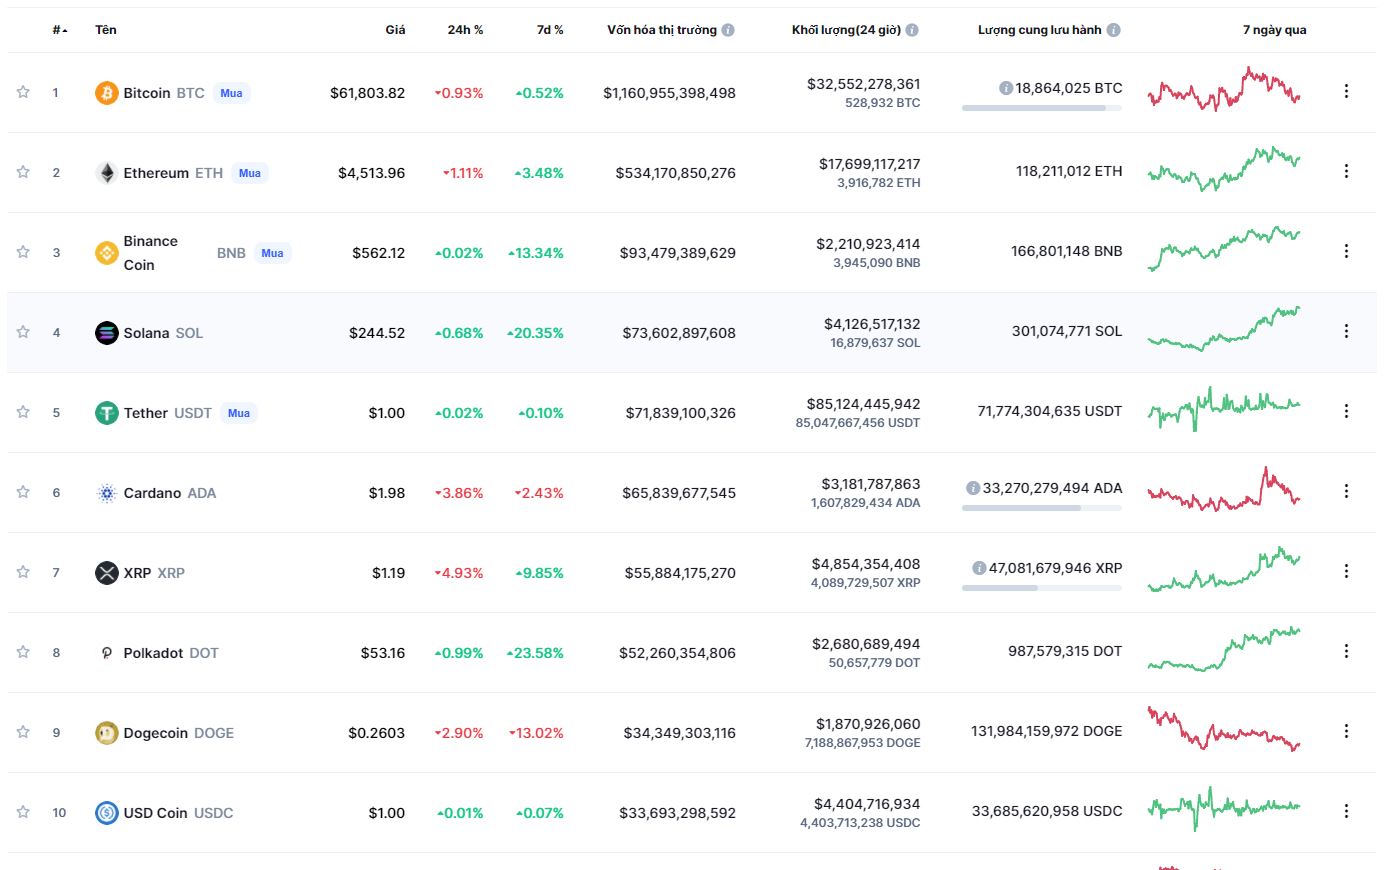Viewport: 1386px width, 870px height.
Task: Click the info icon next to XRP supply
Action: coord(979,568)
